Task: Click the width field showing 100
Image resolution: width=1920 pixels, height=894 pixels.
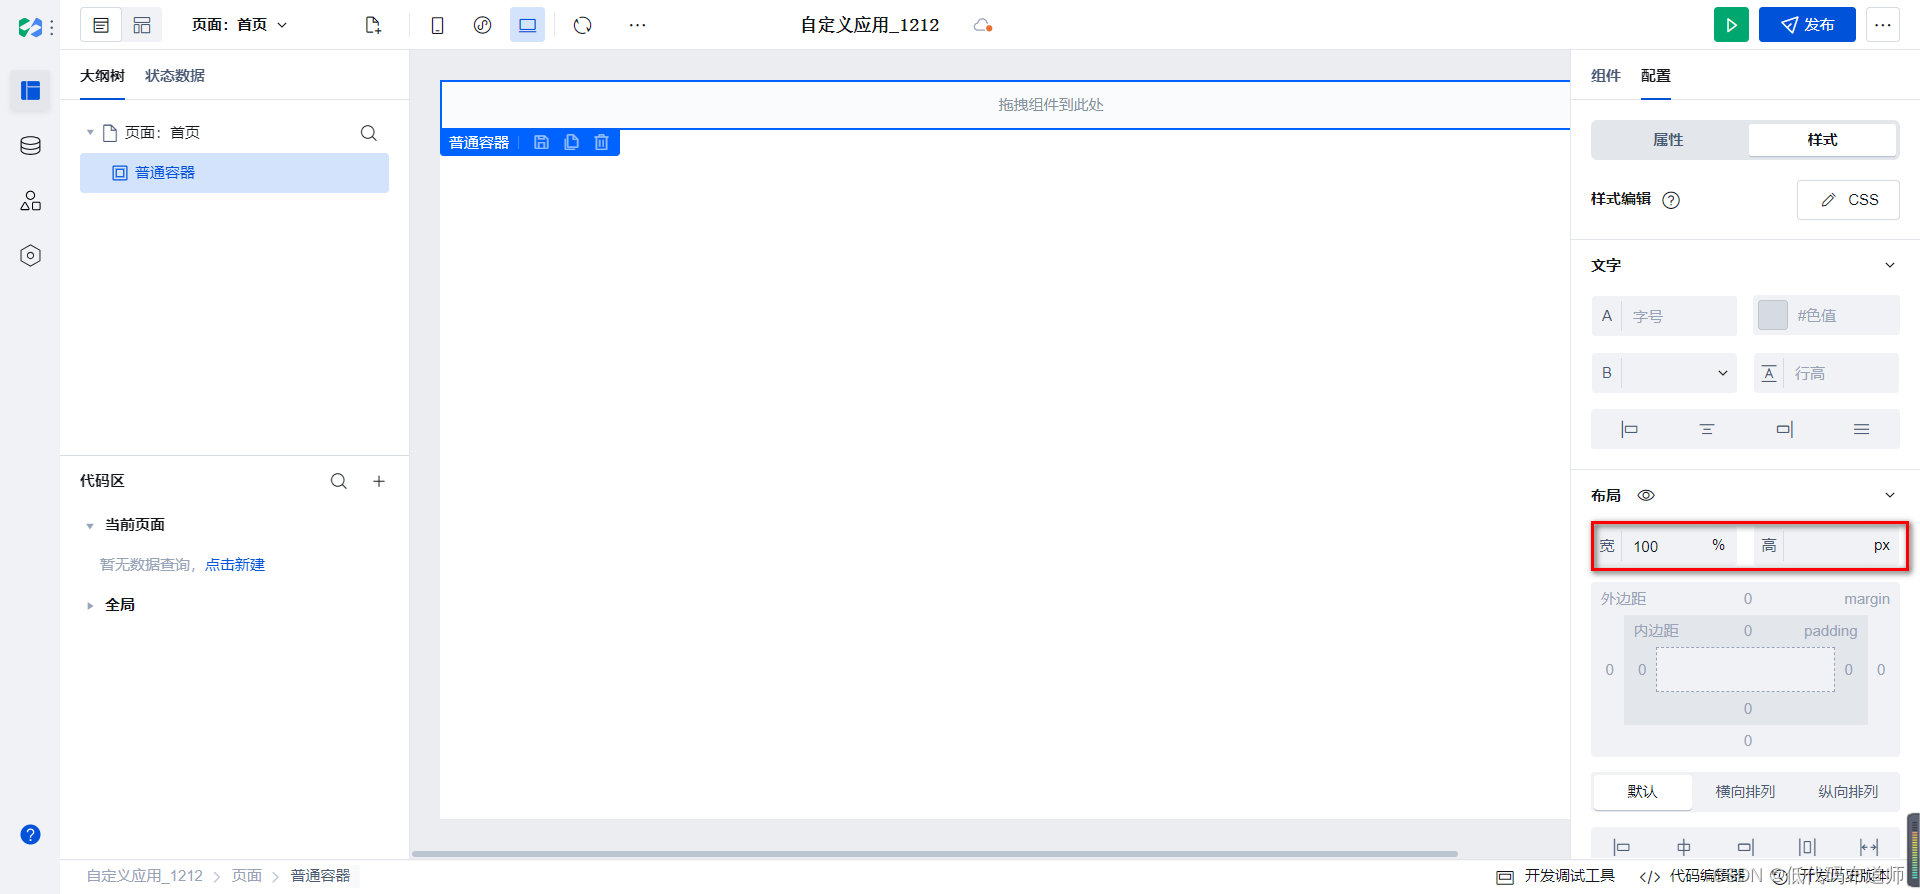Action: [1662, 546]
